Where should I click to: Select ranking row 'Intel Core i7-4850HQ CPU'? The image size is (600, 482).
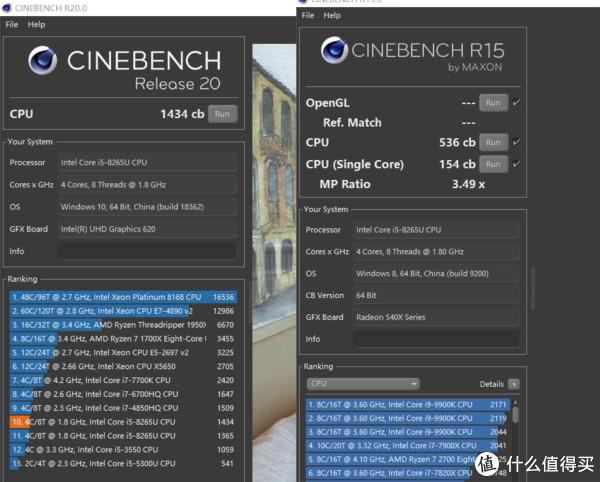pos(123,408)
